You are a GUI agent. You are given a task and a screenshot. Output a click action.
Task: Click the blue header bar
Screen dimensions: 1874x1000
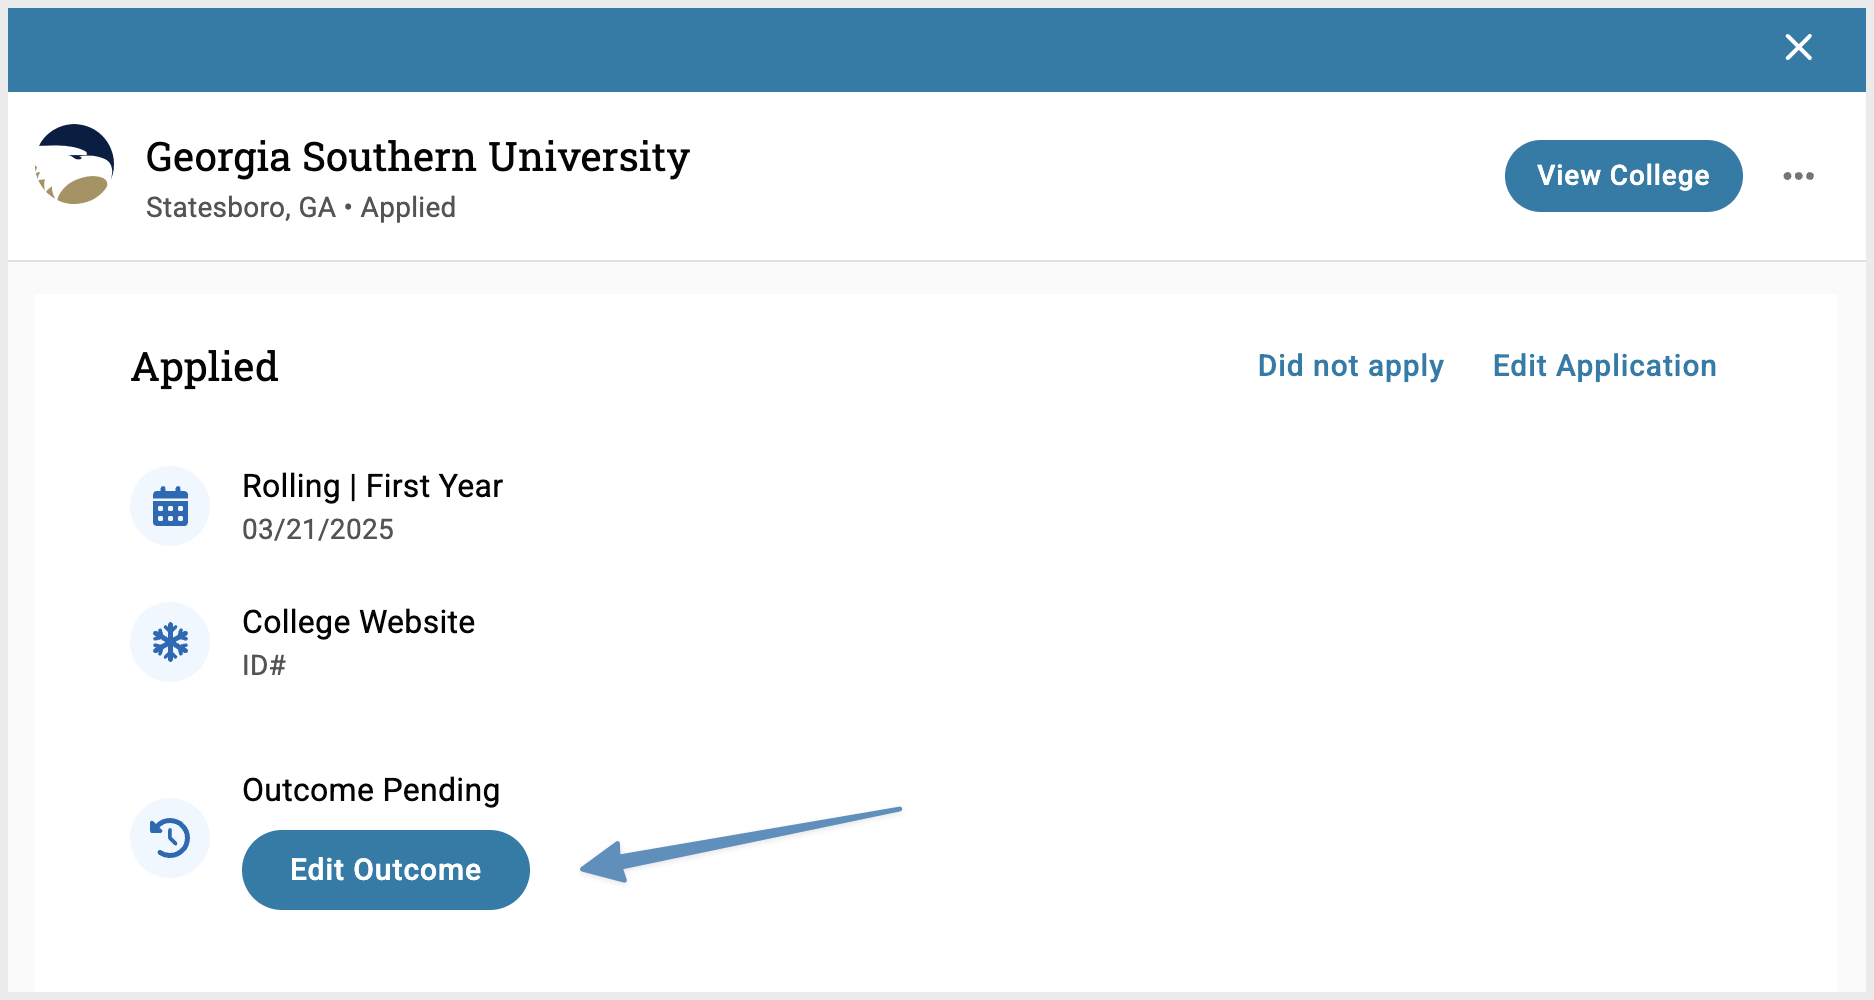pos(937,50)
